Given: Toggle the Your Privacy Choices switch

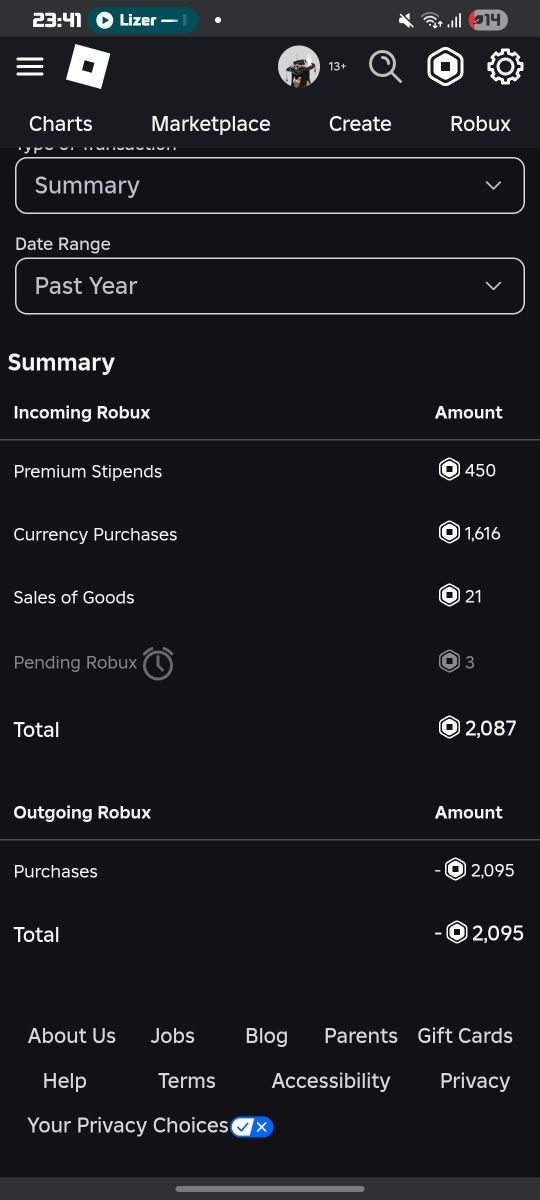Looking at the screenshot, I should (252, 1127).
